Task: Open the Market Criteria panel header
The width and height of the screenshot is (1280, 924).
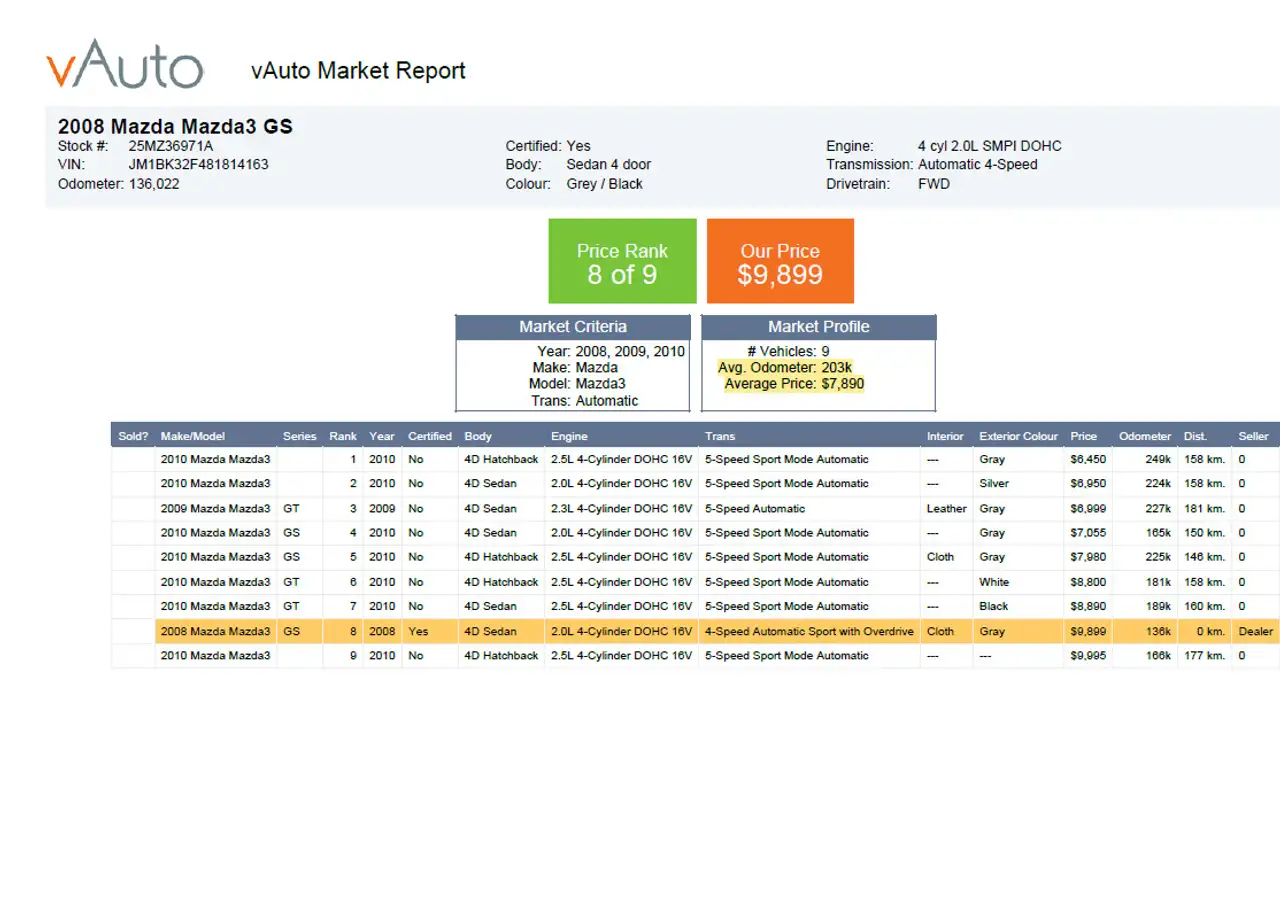Action: pyautogui.click(x=573, y=327)
